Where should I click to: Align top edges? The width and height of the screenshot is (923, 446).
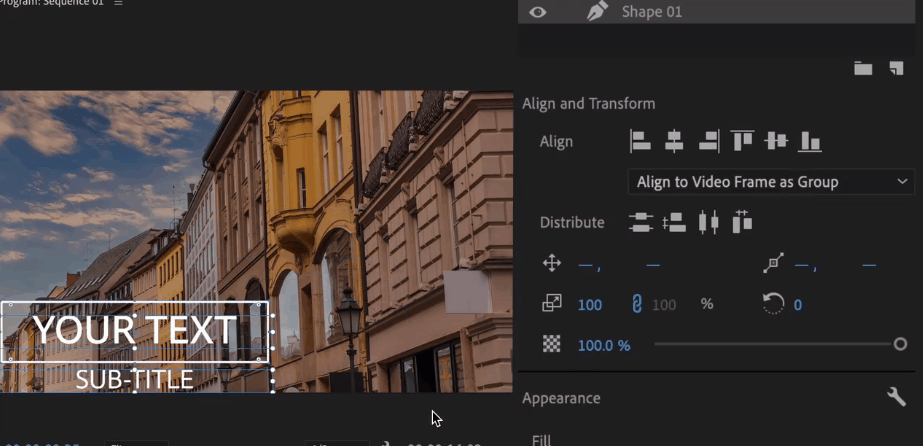point(742,141)
